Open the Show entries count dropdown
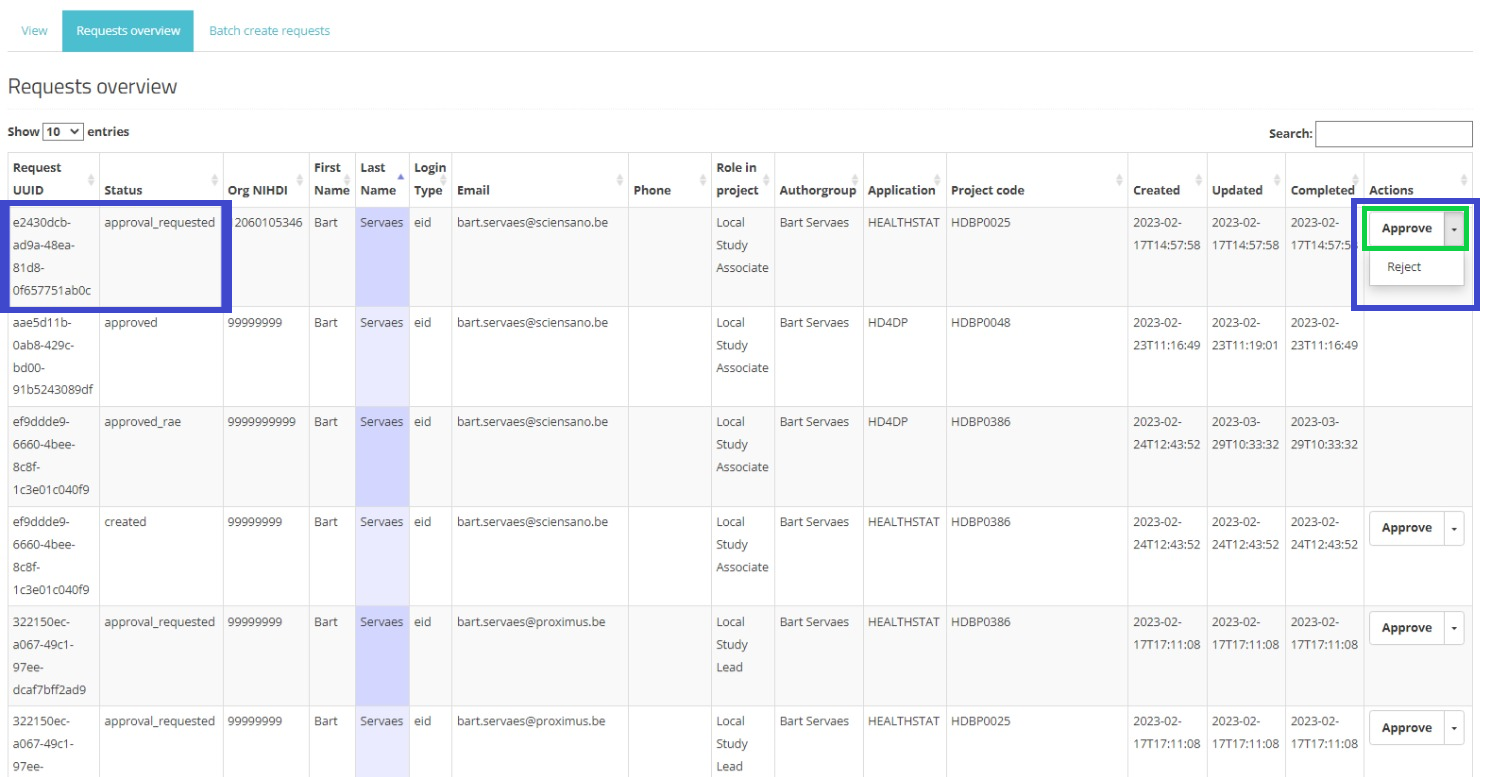 point(63,132)
